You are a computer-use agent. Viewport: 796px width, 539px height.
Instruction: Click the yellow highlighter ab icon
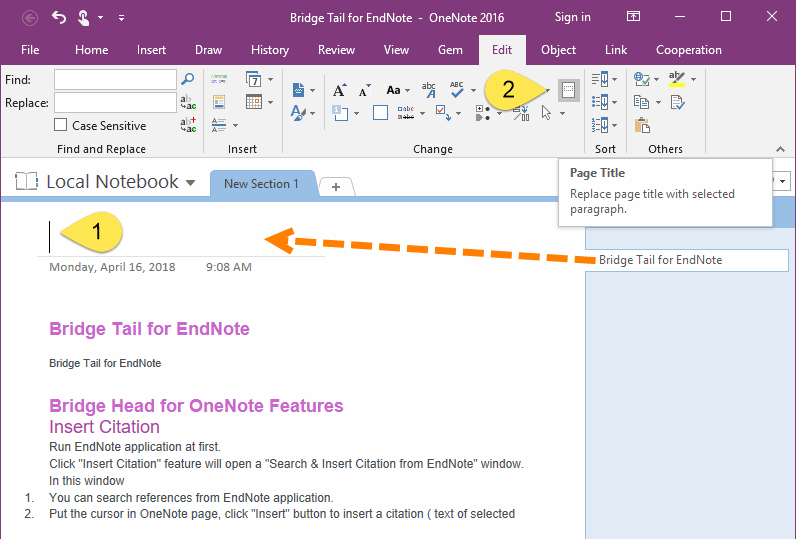[677, 79]
